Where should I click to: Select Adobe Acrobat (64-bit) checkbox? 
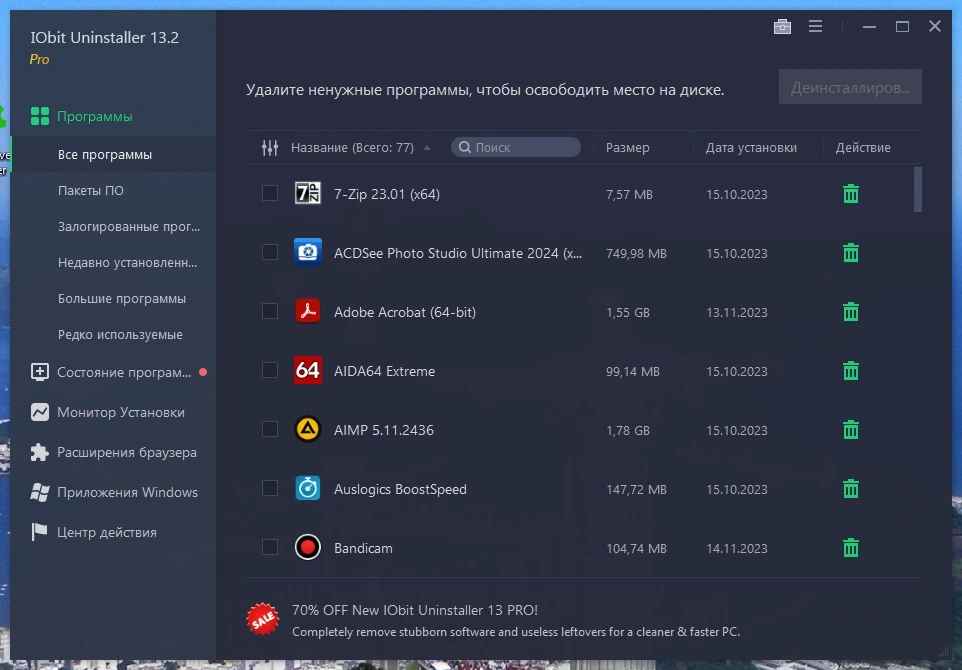(270, 311)
